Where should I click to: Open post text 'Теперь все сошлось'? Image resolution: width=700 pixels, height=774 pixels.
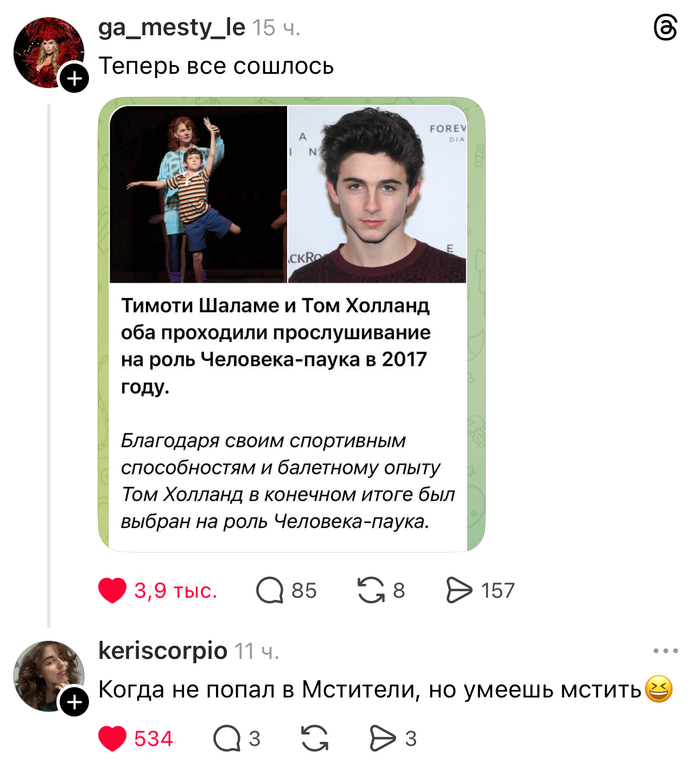216,66
